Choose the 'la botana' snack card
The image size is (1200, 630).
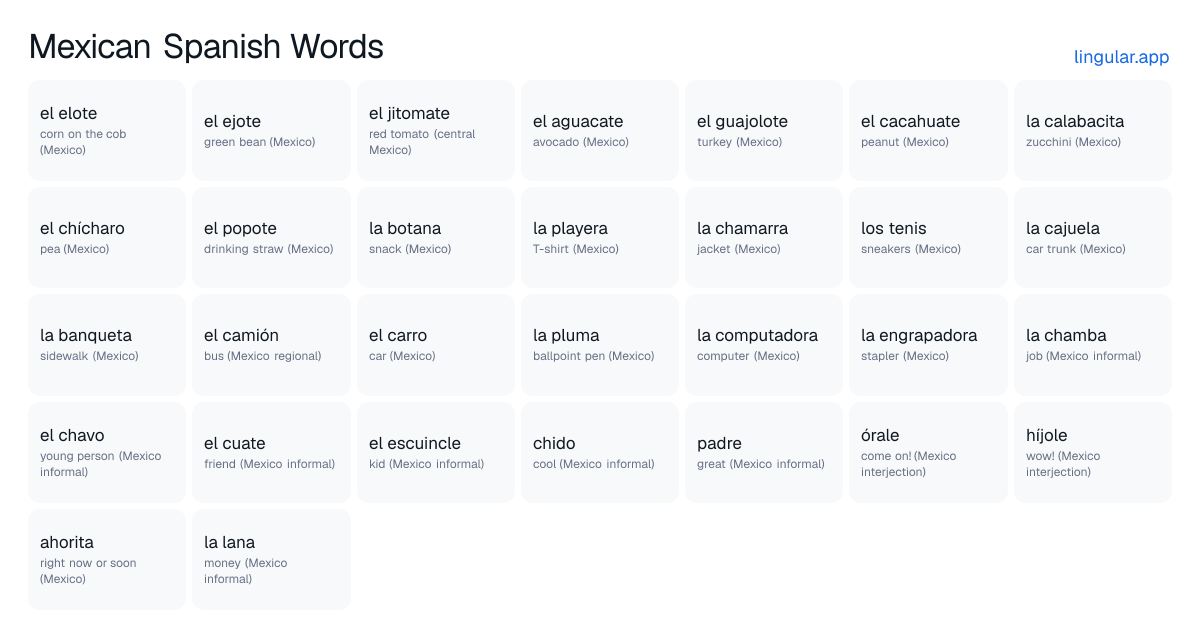436,238
